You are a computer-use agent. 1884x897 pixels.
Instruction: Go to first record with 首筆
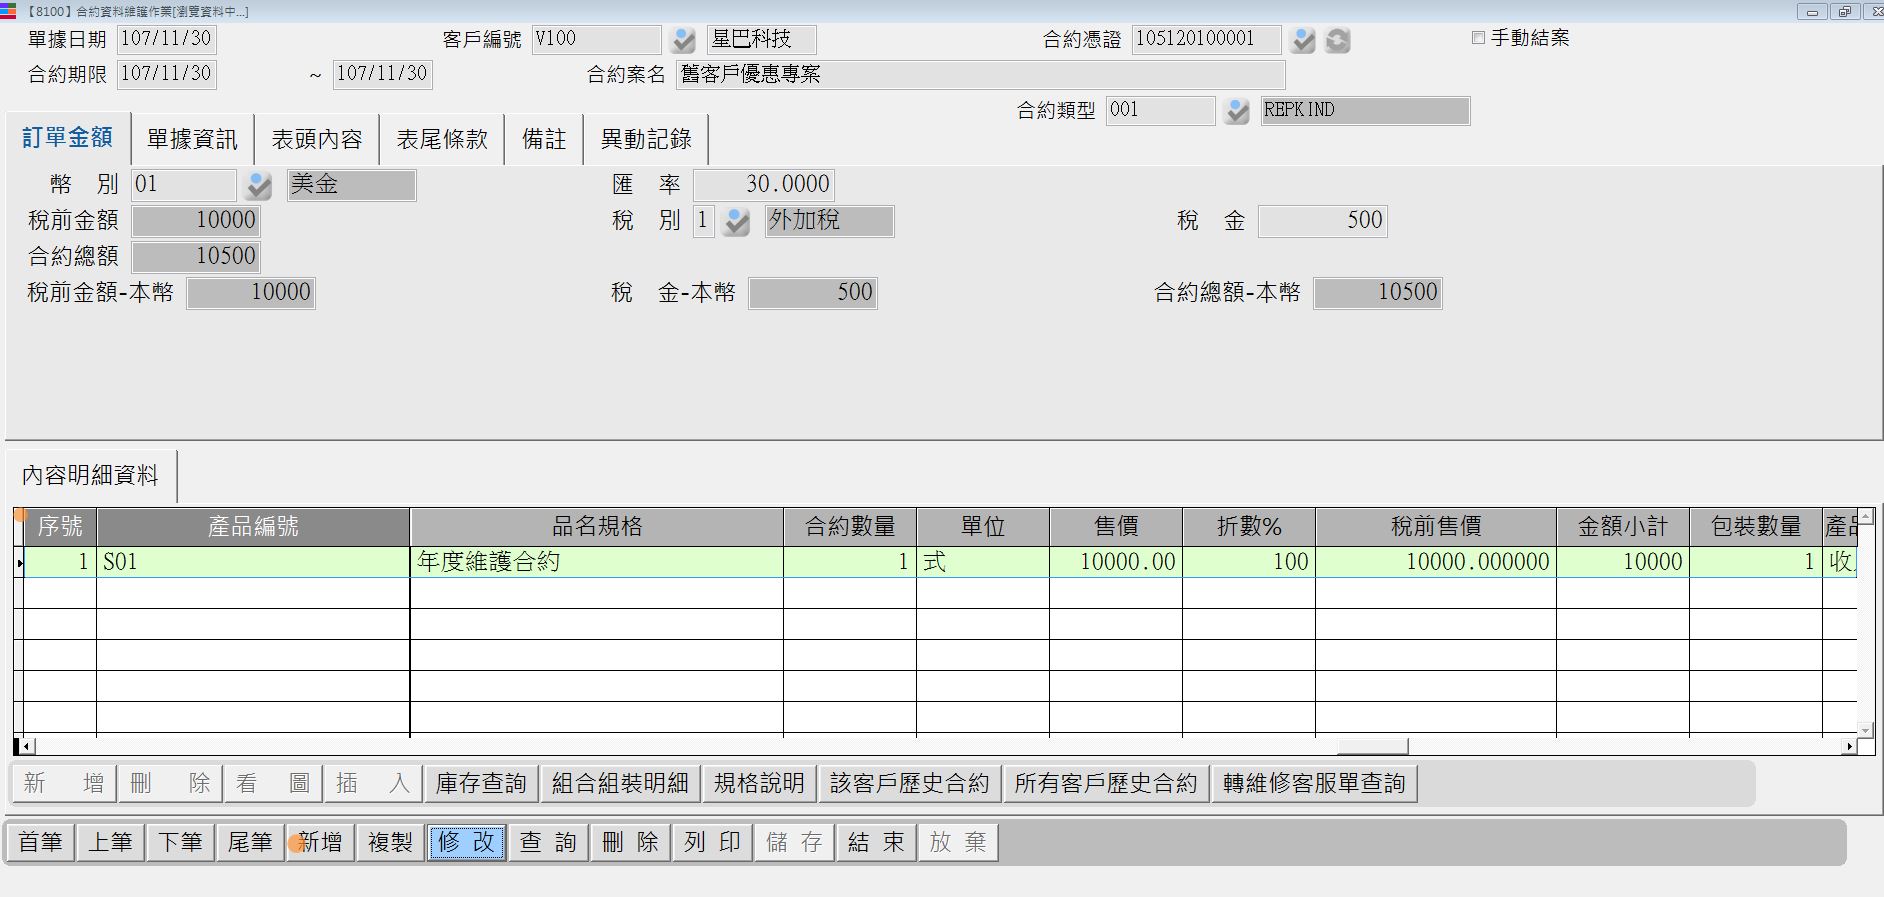41,843
